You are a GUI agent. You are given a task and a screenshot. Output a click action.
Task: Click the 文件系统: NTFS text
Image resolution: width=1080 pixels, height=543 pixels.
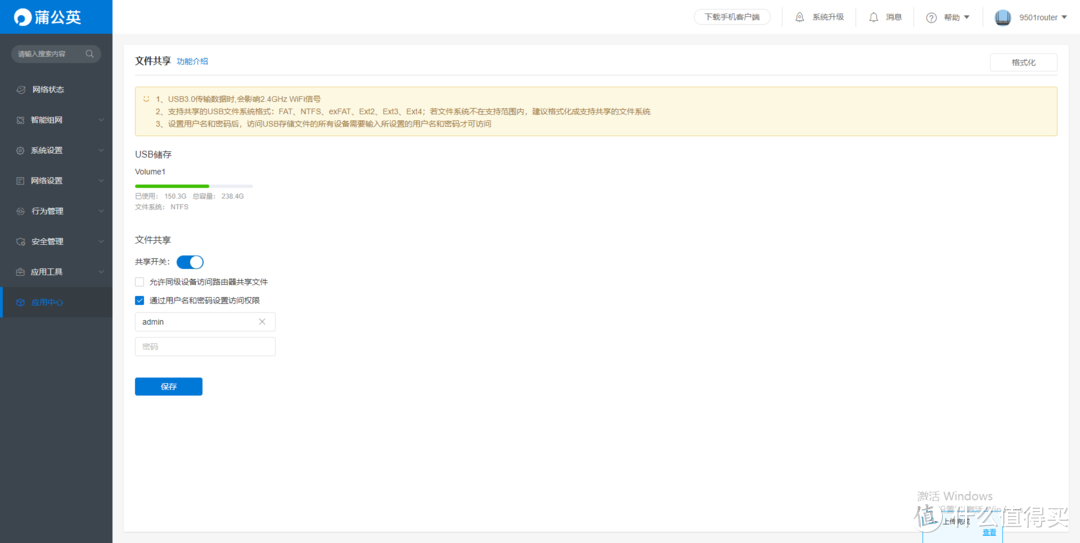[162, 207]
